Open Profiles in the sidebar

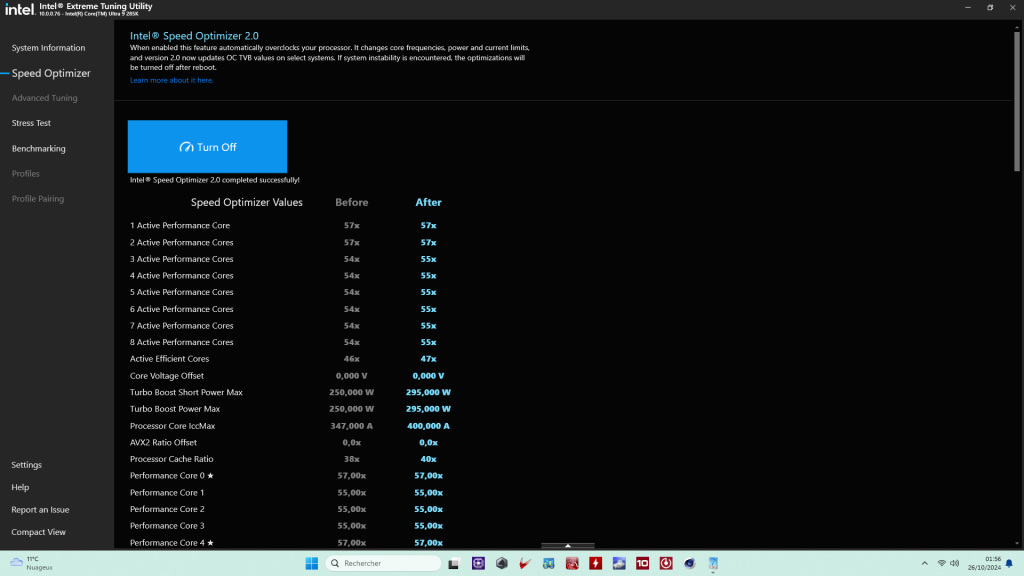pos(25,174)
